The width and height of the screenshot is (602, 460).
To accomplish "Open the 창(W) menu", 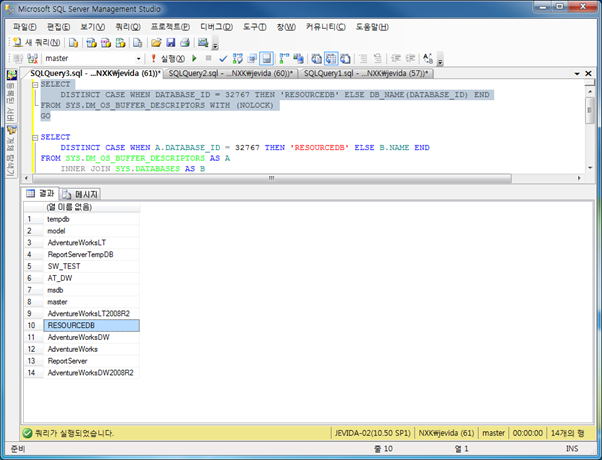I will point(286,27).
